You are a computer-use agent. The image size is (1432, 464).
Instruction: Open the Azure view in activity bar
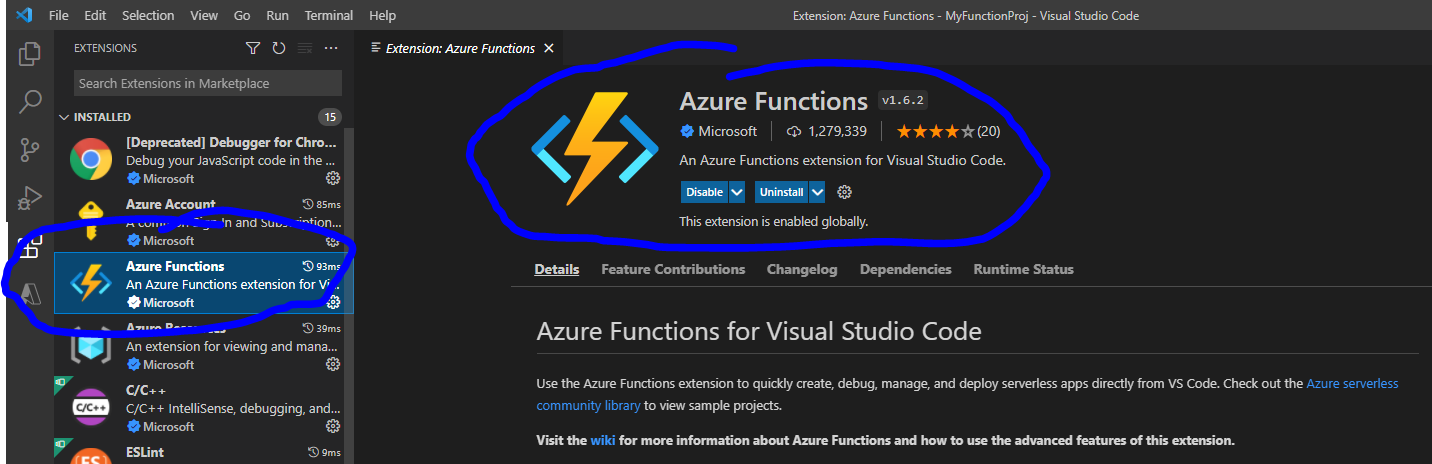pos(30,293)
